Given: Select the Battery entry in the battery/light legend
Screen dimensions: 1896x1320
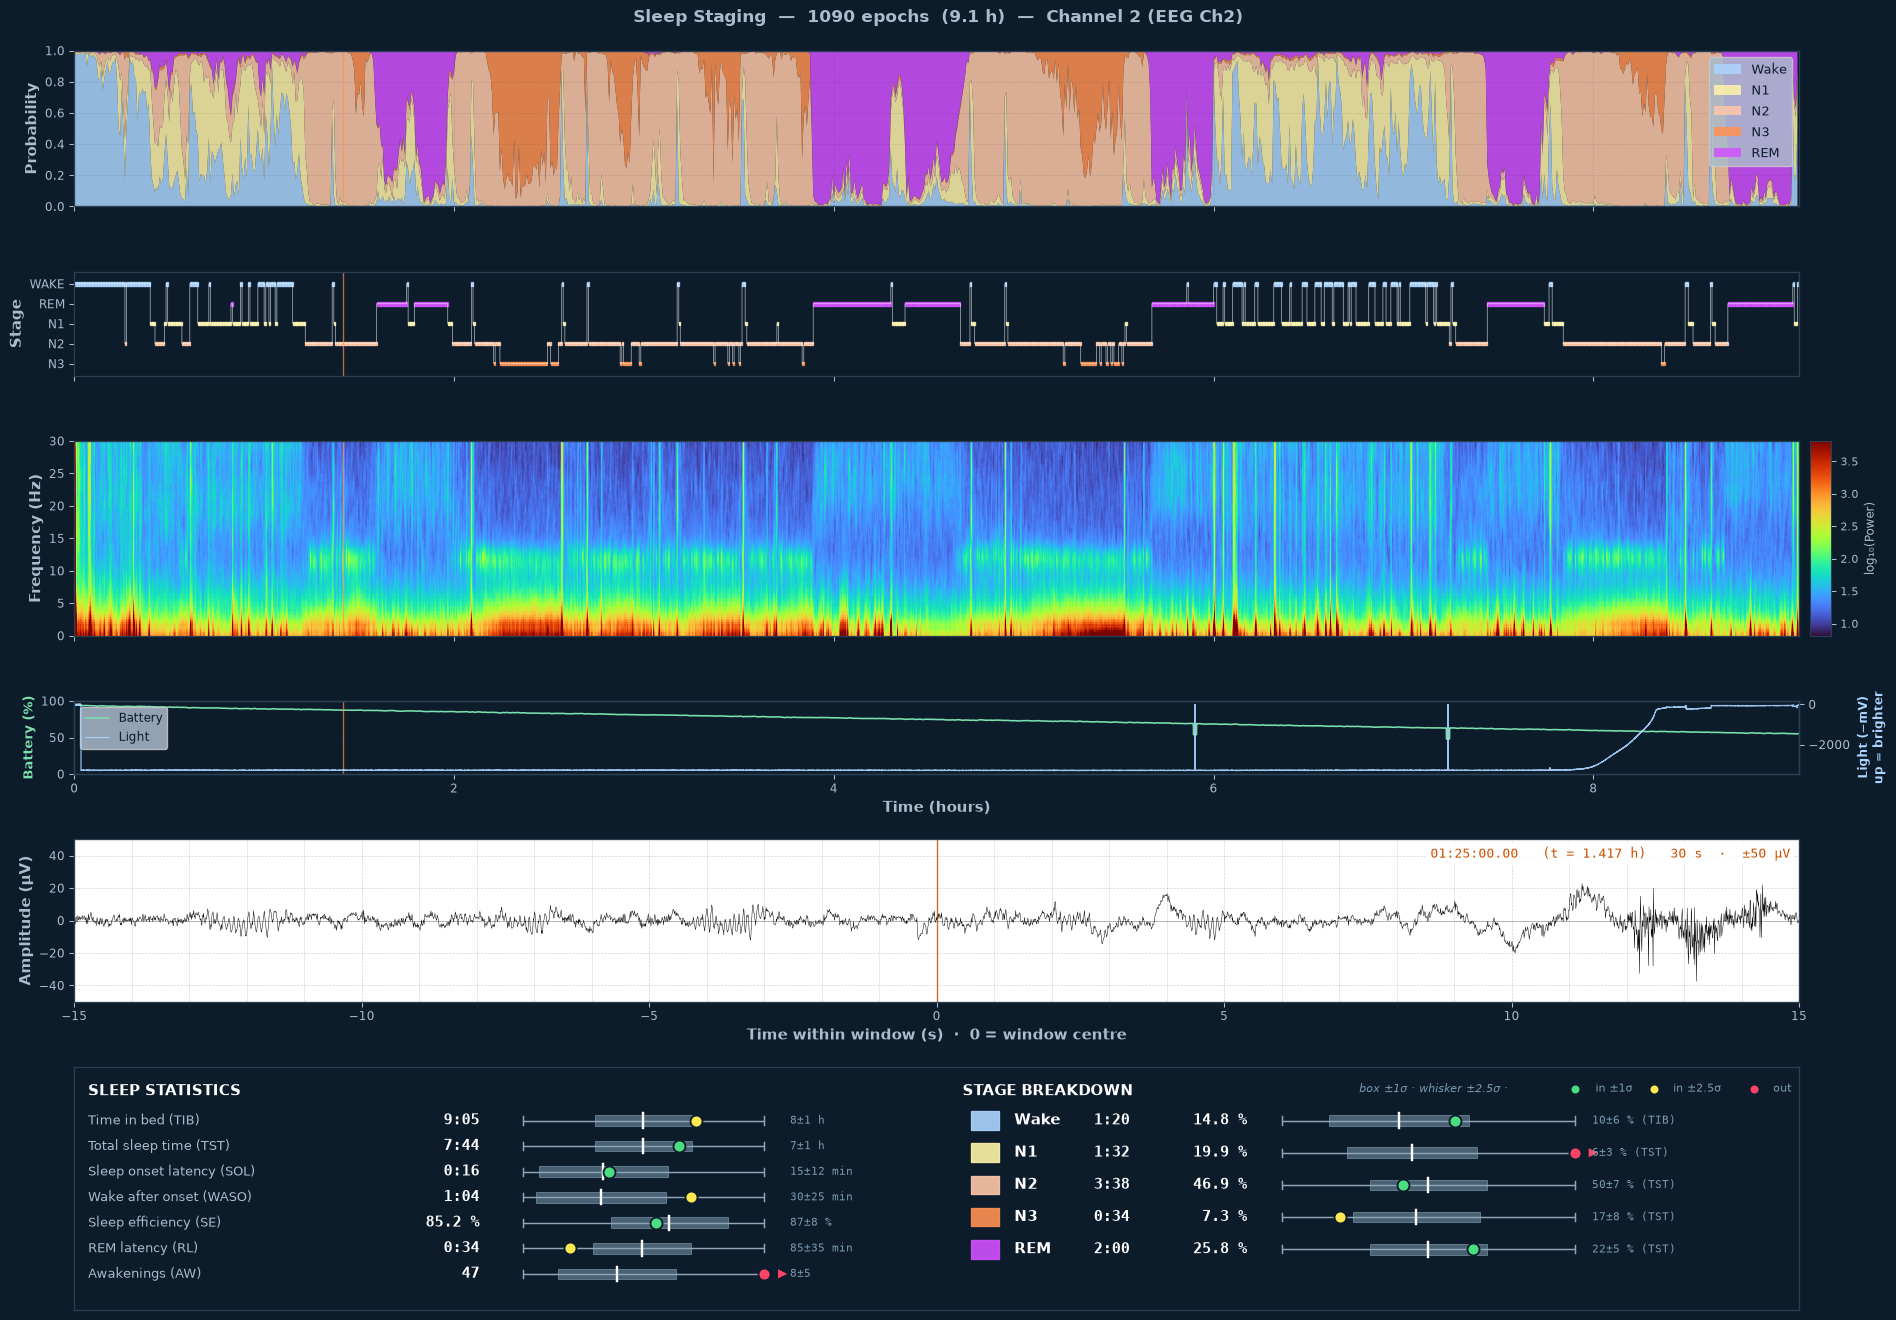Looking at the screenshot, I should pyautogui.click(x=124, y=718).
